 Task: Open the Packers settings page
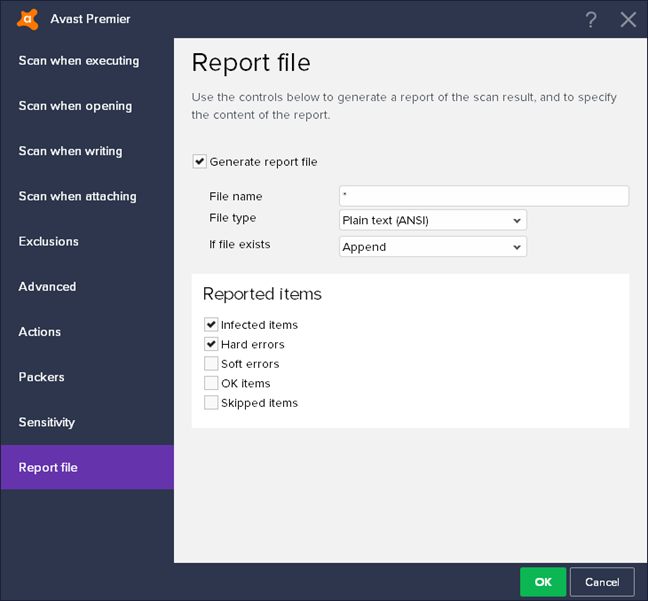pyautogui.click(x=41, y=377)
